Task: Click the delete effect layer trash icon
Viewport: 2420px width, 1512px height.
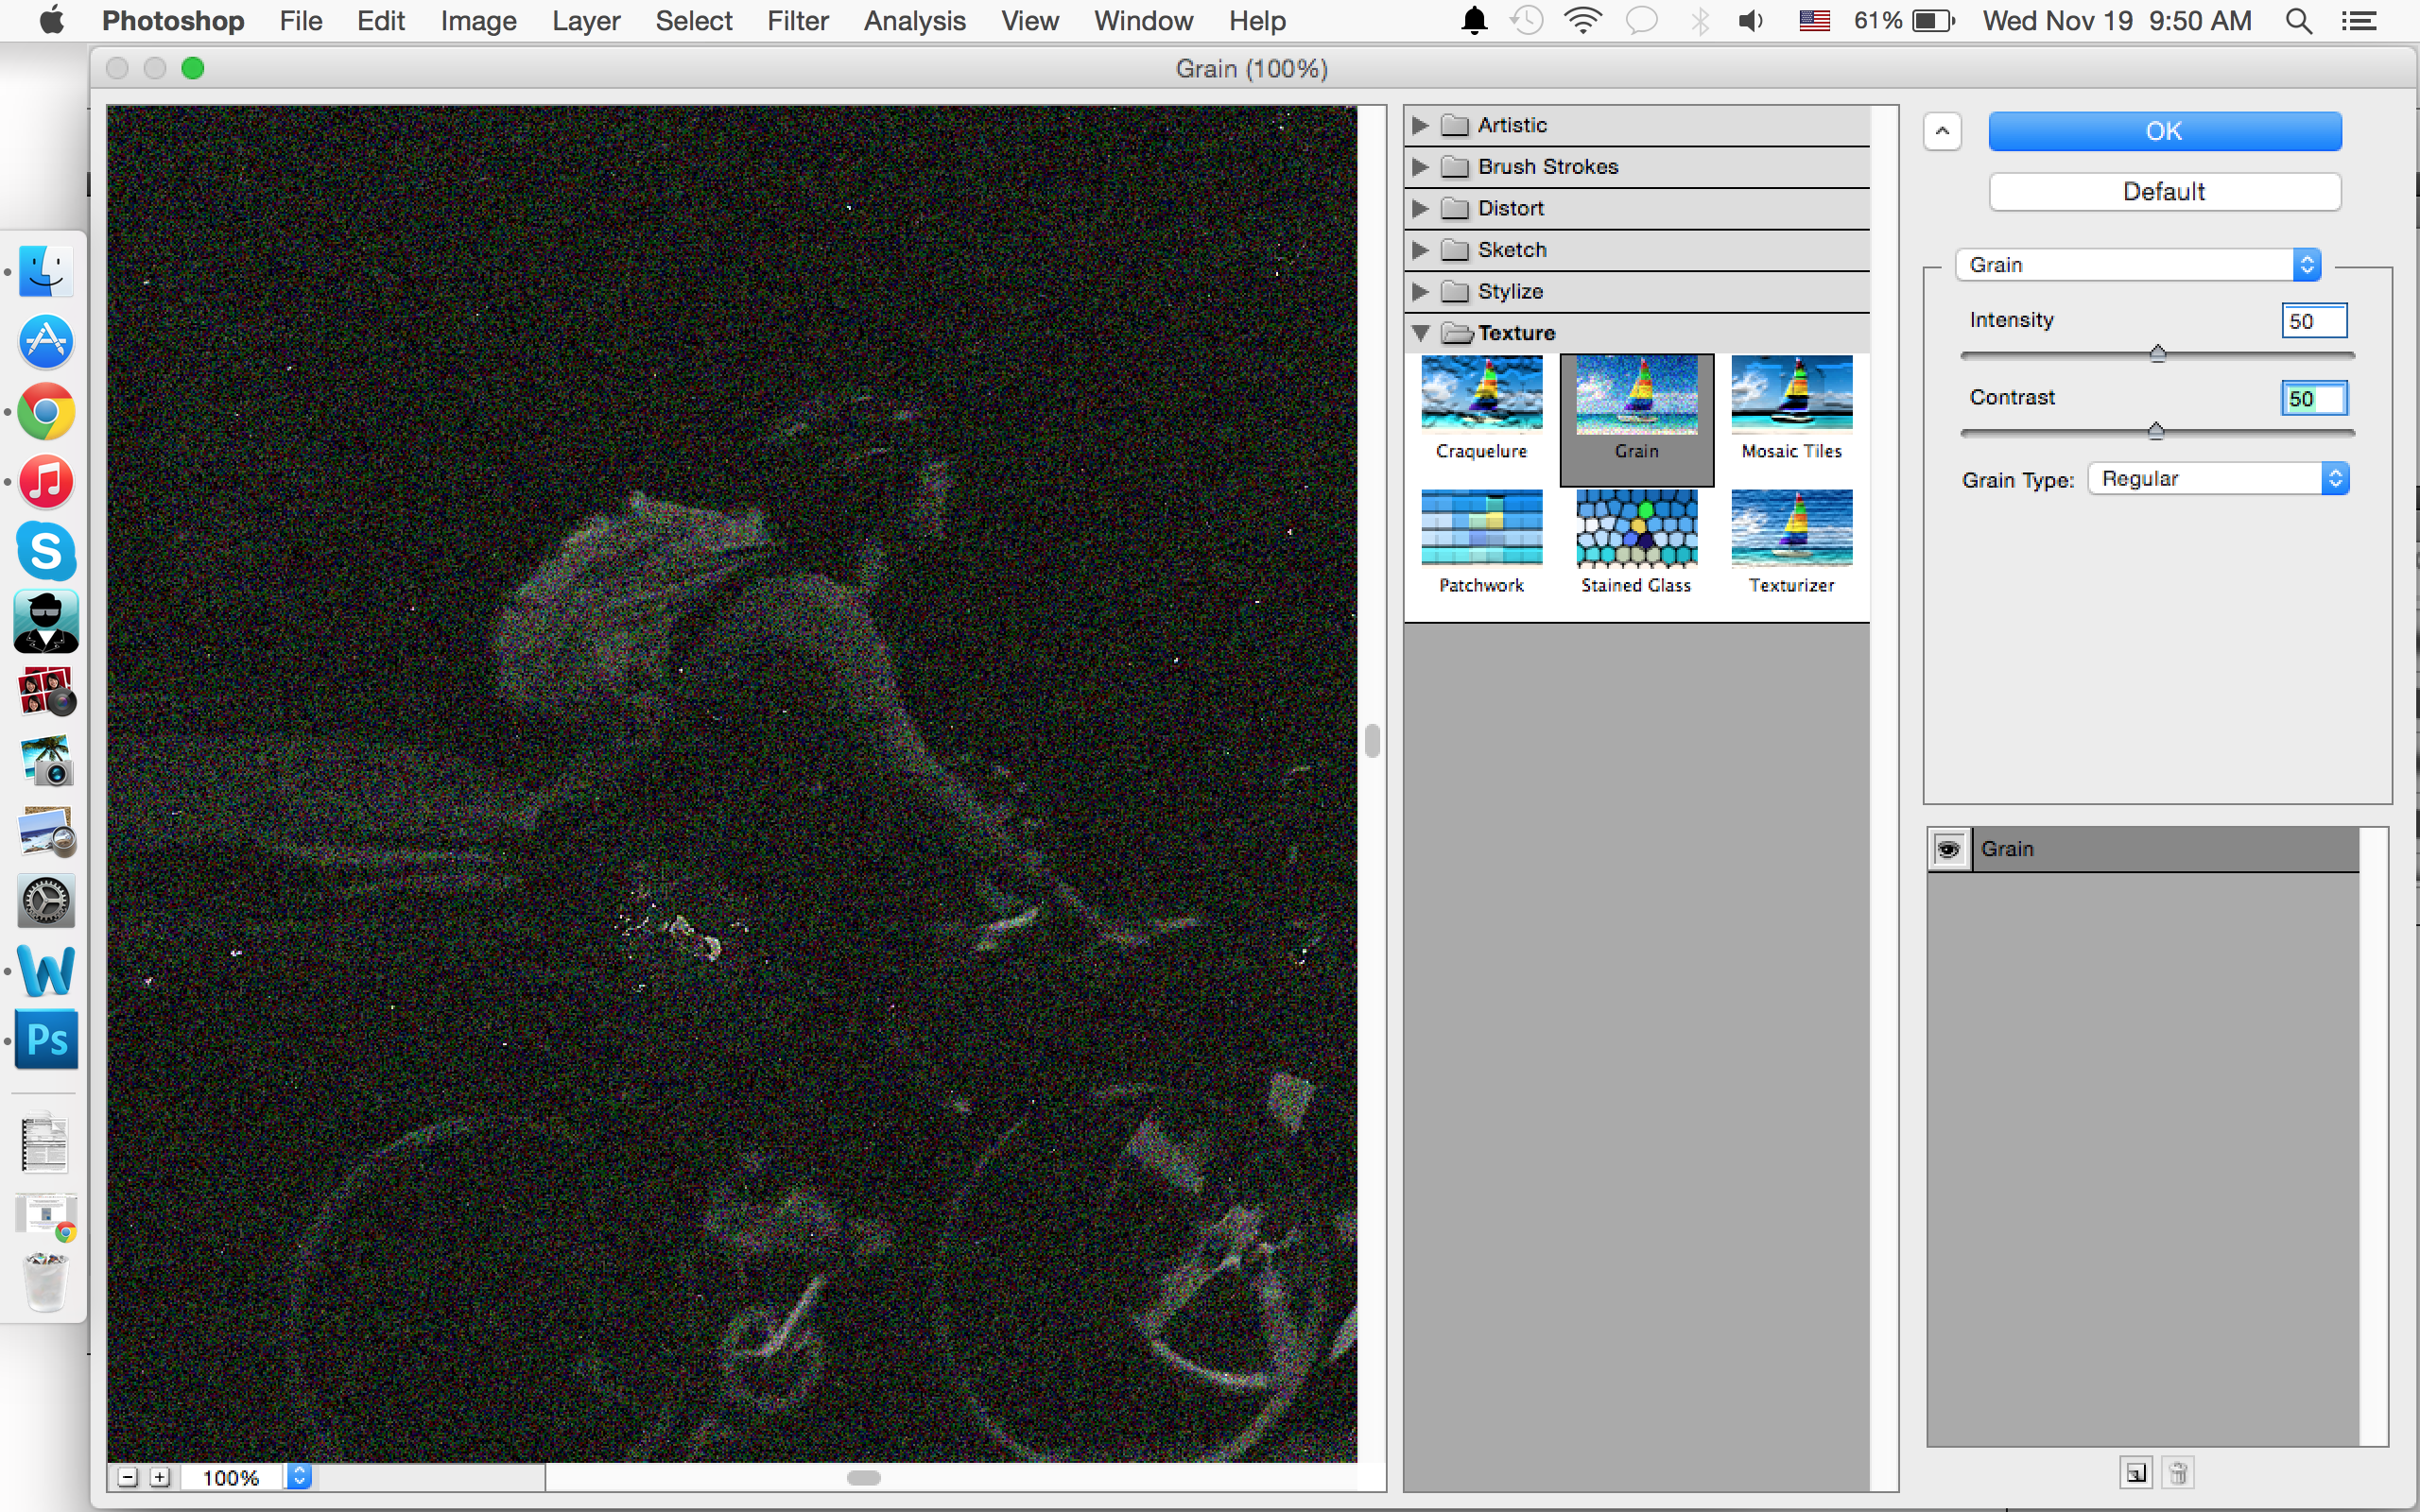Action: pos(2178,1473)
